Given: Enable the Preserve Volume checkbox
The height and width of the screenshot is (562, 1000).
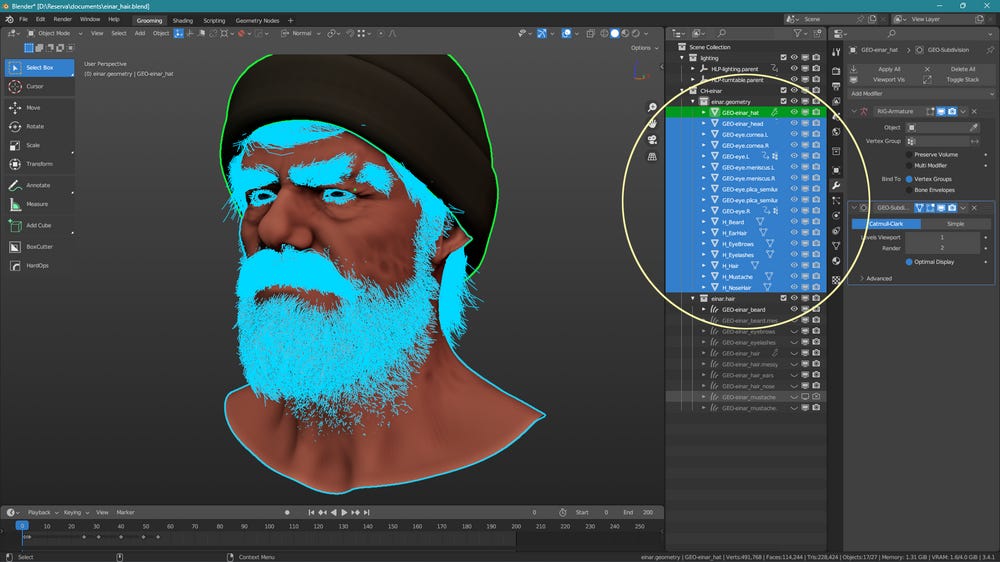Looking at the screenshot, I should click(x=909, y=154).
